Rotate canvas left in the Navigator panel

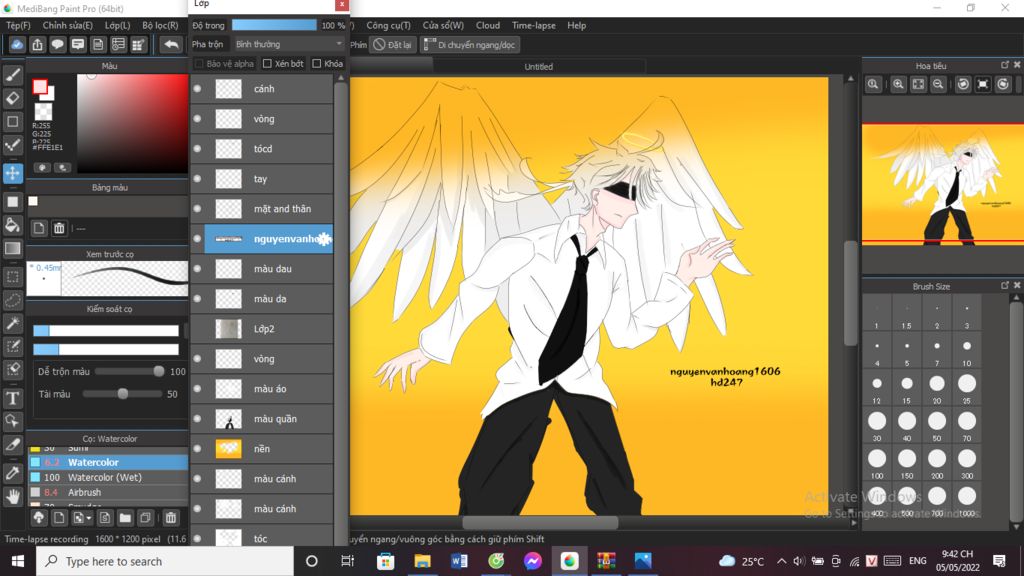pos(963,84)
